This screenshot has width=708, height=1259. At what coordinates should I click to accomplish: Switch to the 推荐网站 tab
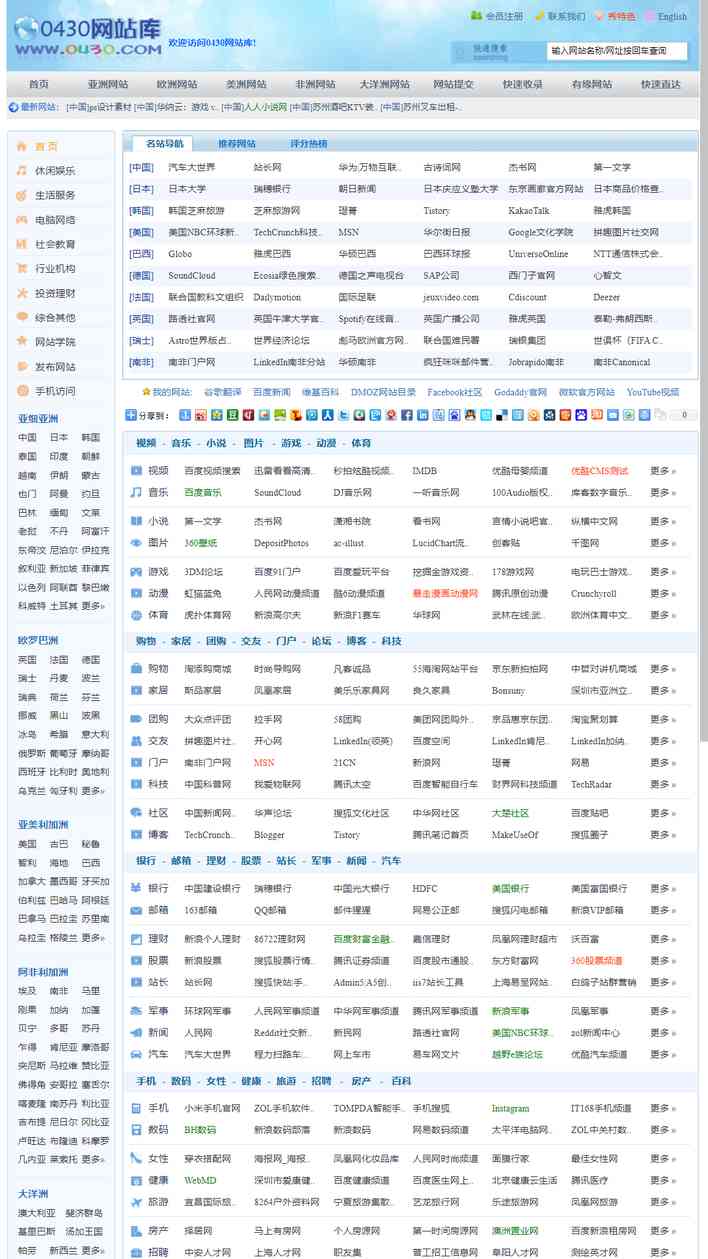(237, 144)
